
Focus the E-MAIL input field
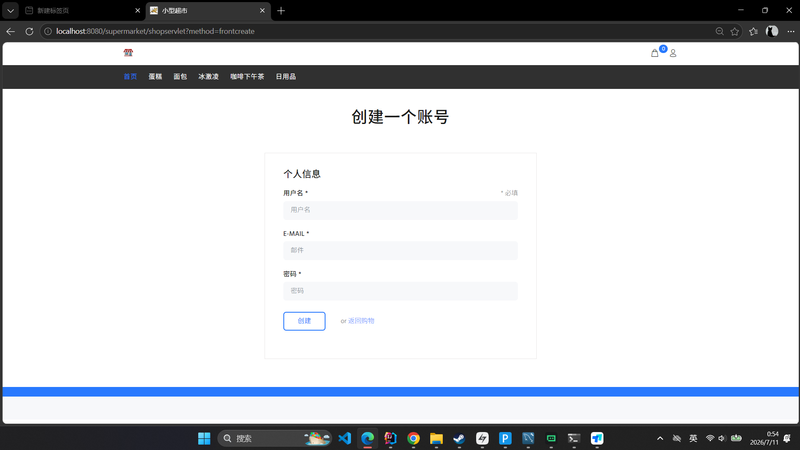[401, 251]
